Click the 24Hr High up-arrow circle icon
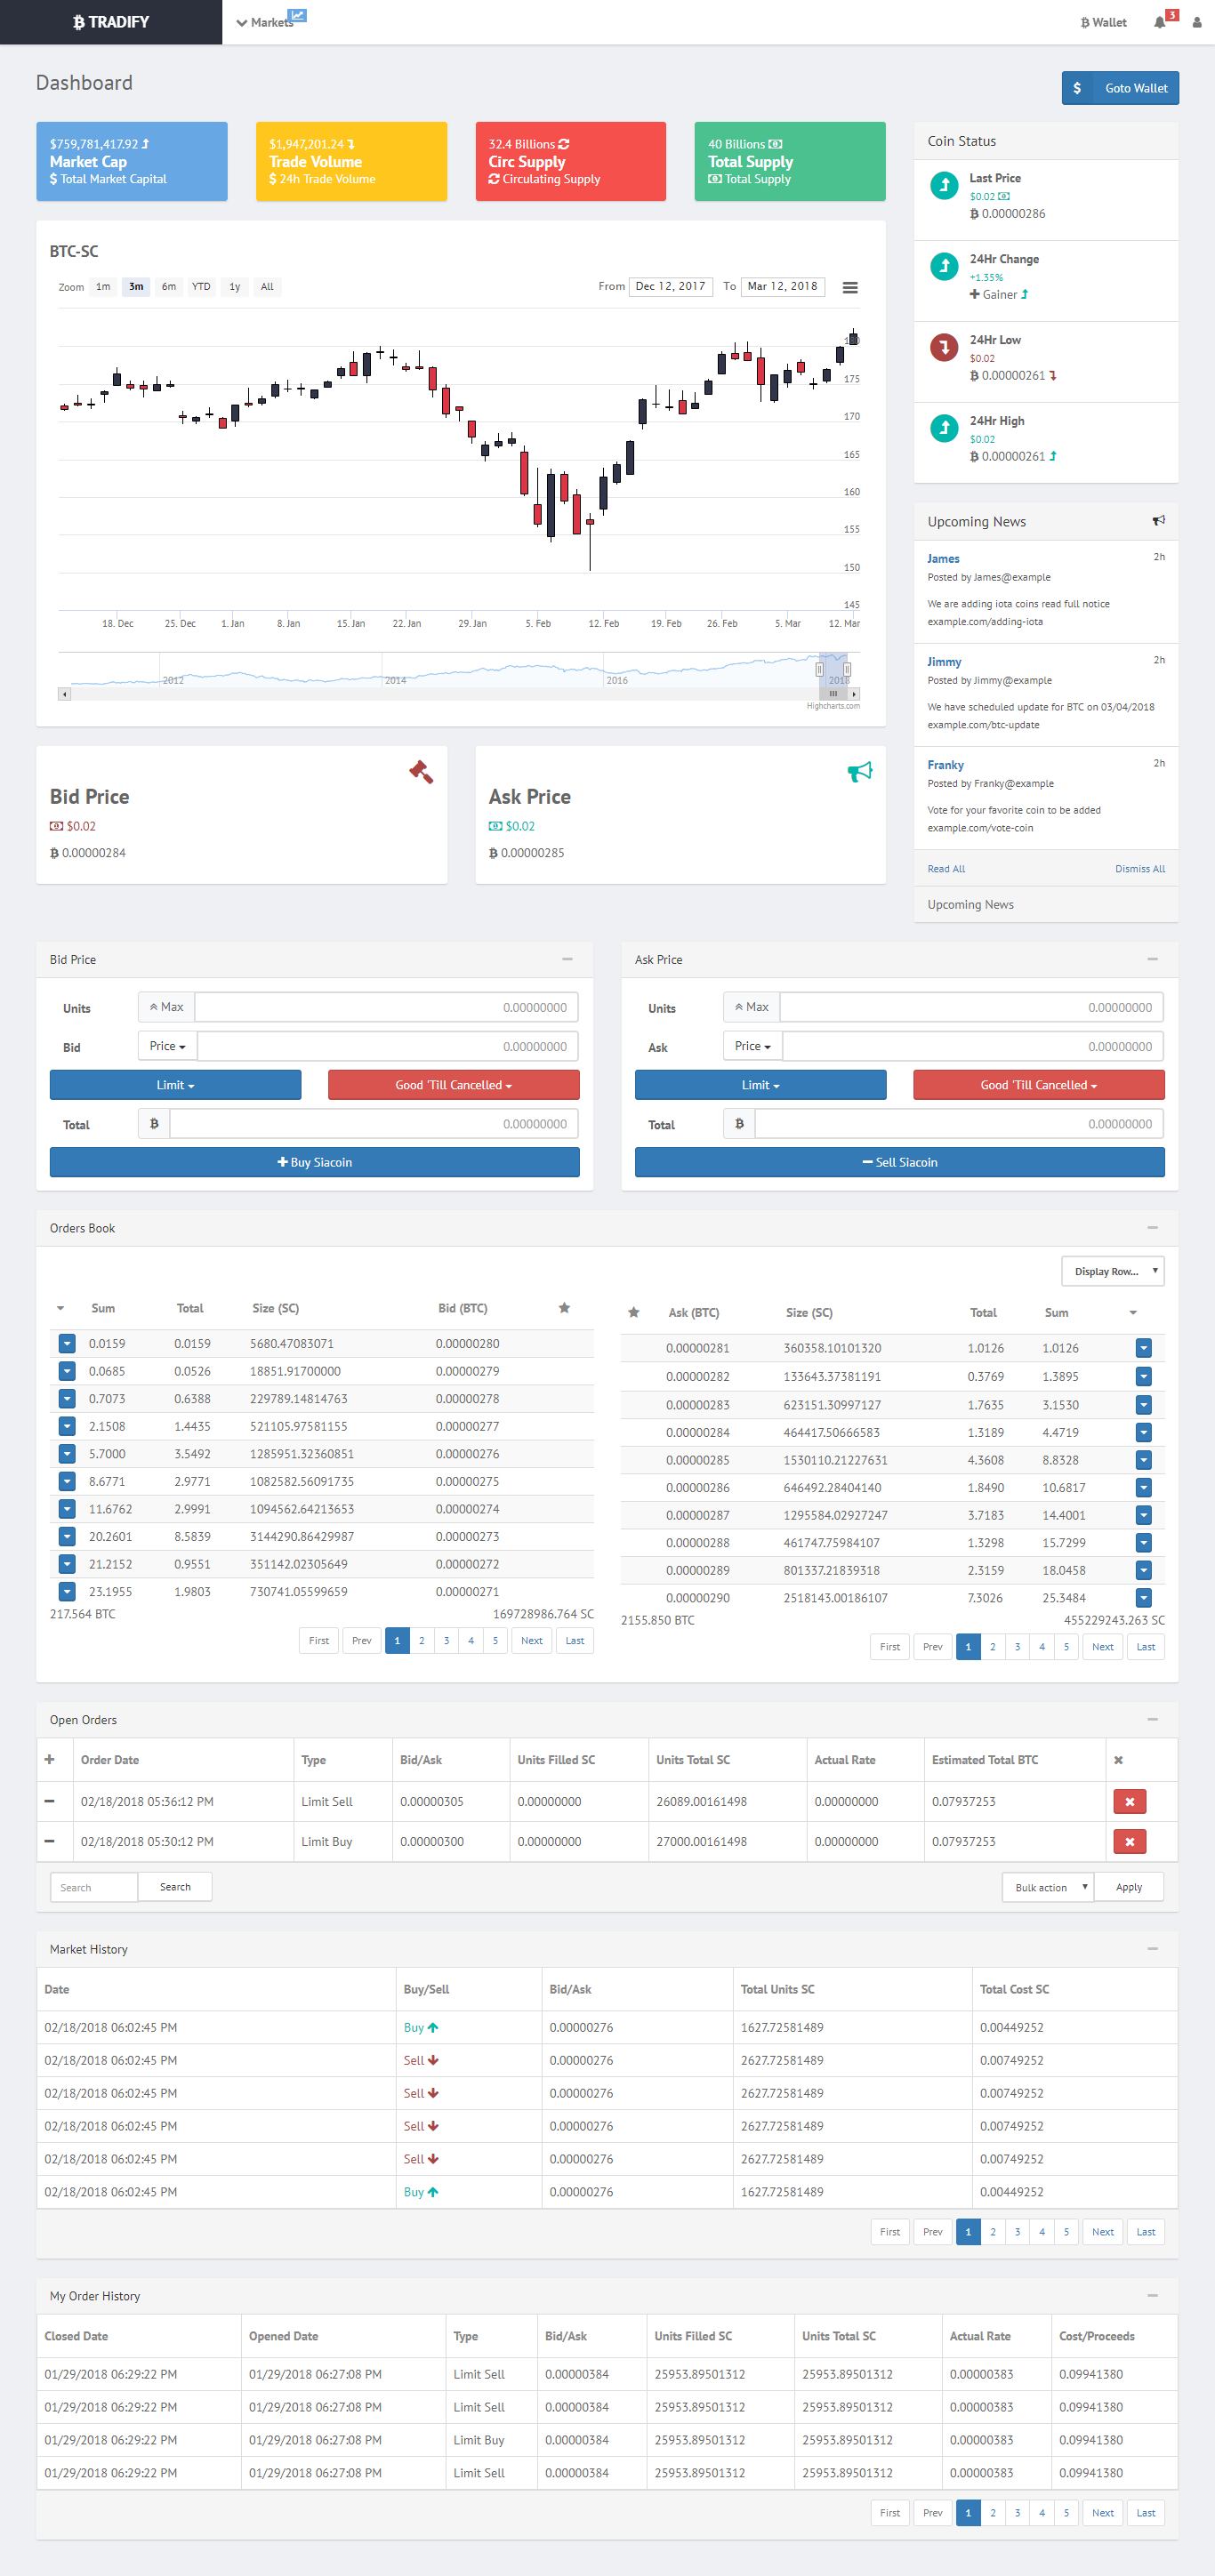Viewport: 1215px width, 2576px height. [944, 429]
